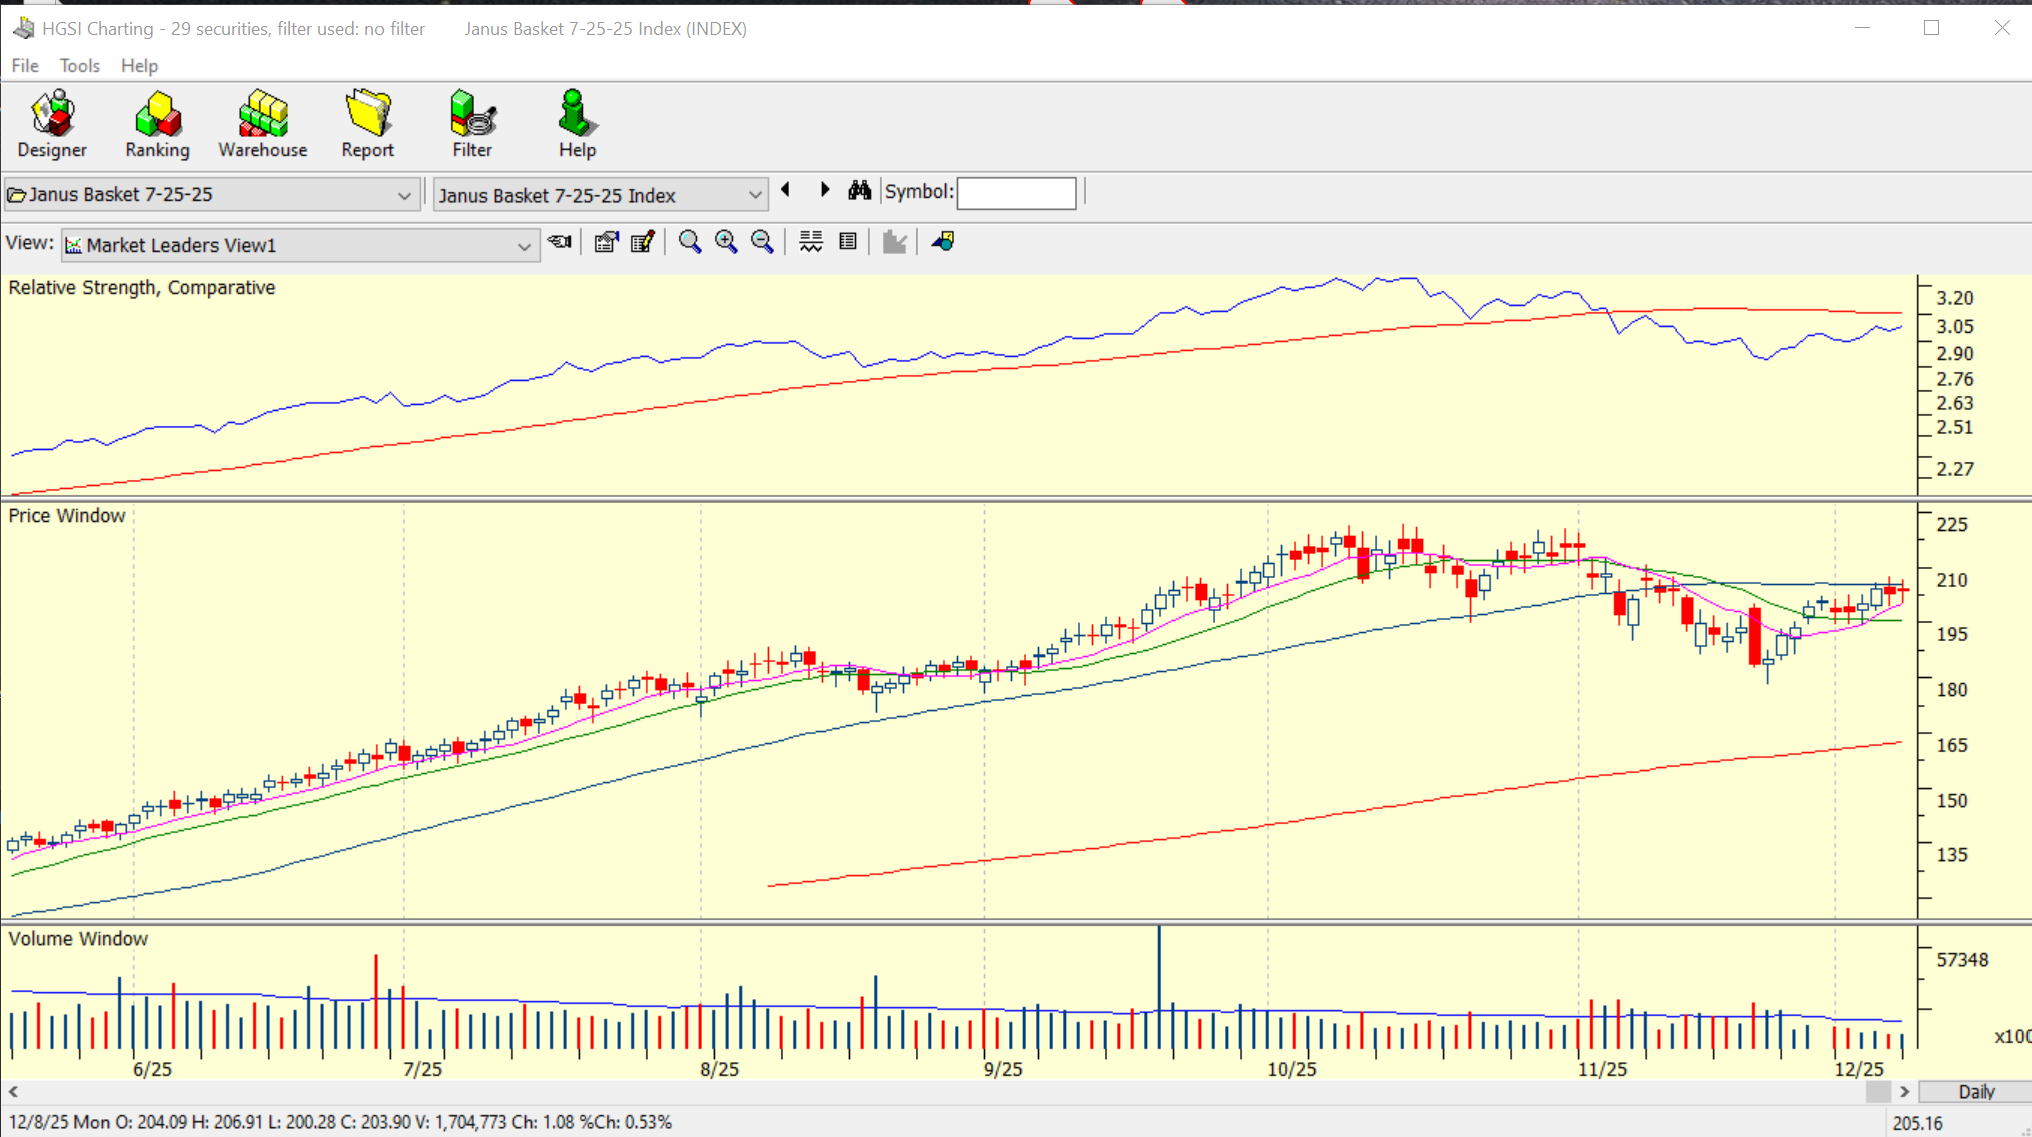Launch the Filter tool
2032x1137 pixels.
tap(472, 124)
